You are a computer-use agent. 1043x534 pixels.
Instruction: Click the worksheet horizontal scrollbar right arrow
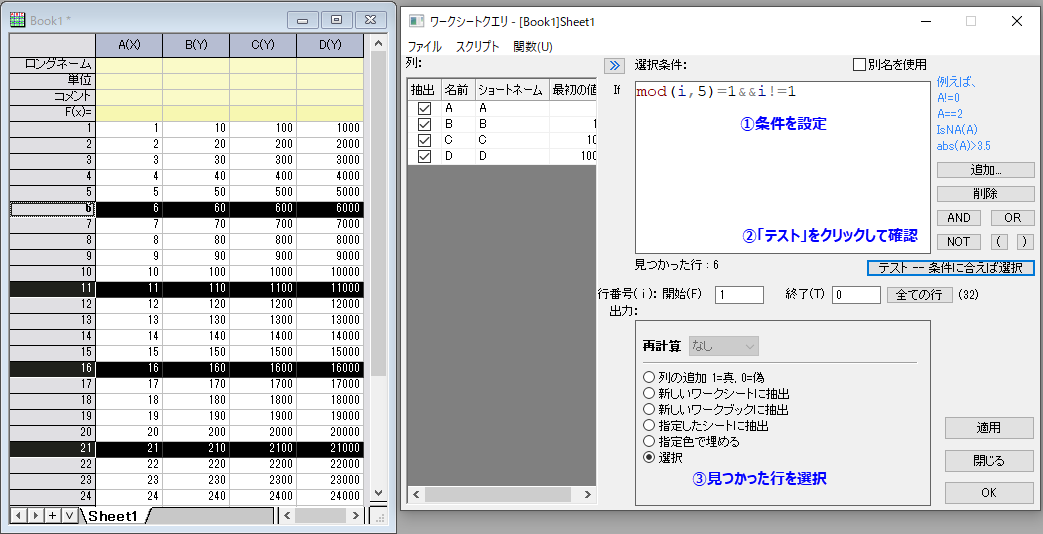tap(356, 515)
